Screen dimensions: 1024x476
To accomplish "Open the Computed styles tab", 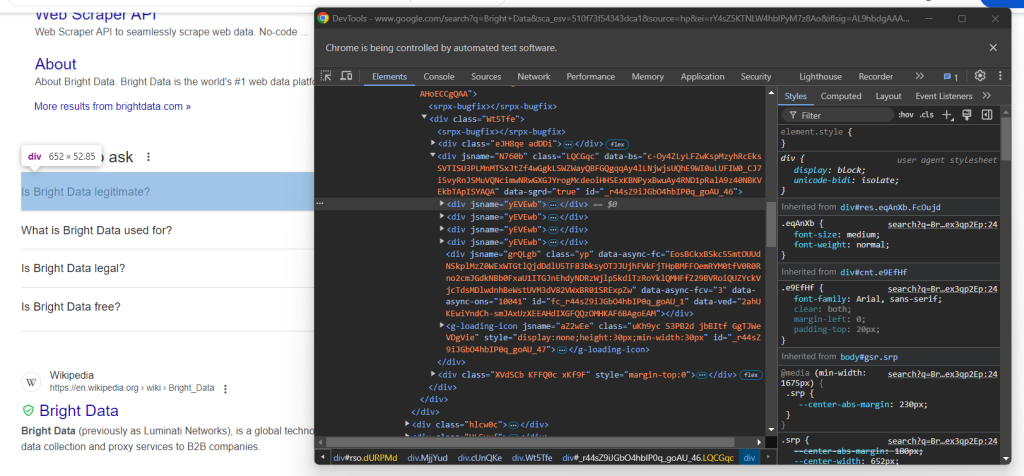I will click(840, 96).
